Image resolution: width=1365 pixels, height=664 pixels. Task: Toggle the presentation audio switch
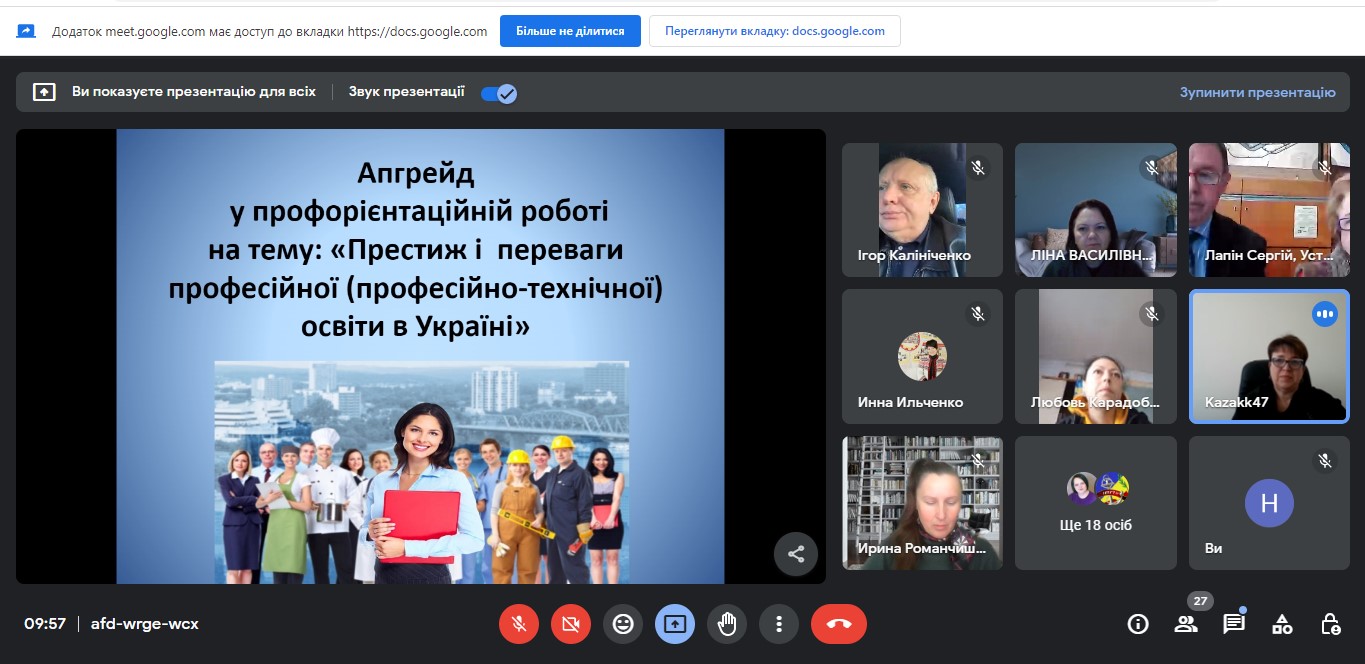point(498,93)
